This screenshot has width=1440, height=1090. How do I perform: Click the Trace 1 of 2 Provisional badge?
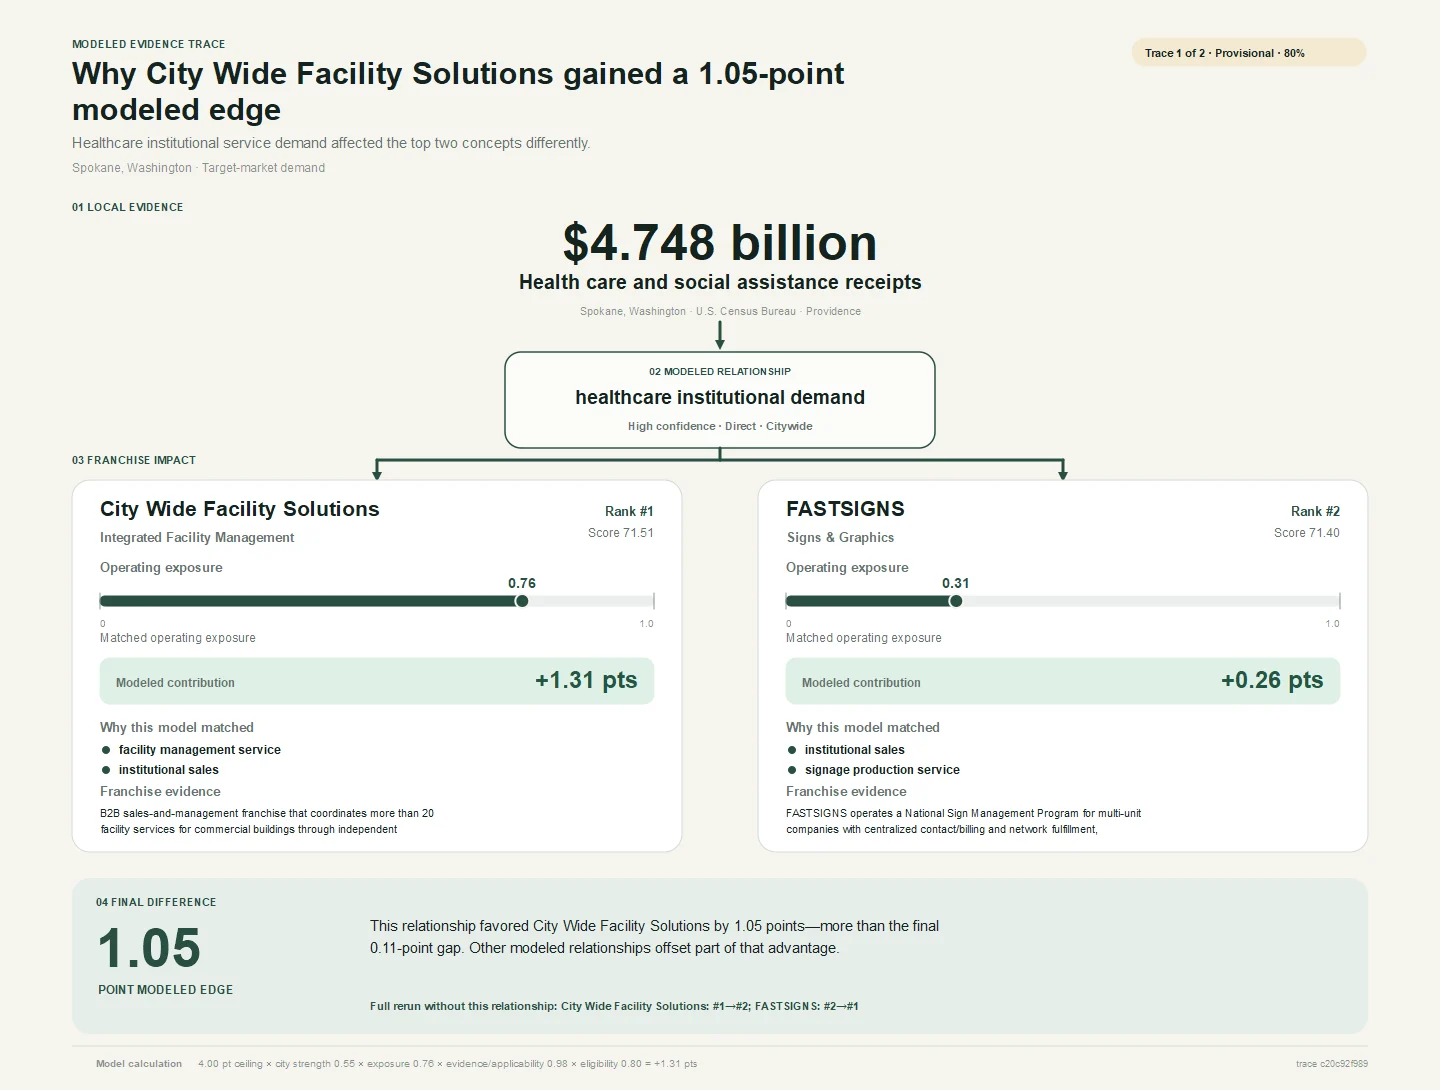(x=1248, y=53)
